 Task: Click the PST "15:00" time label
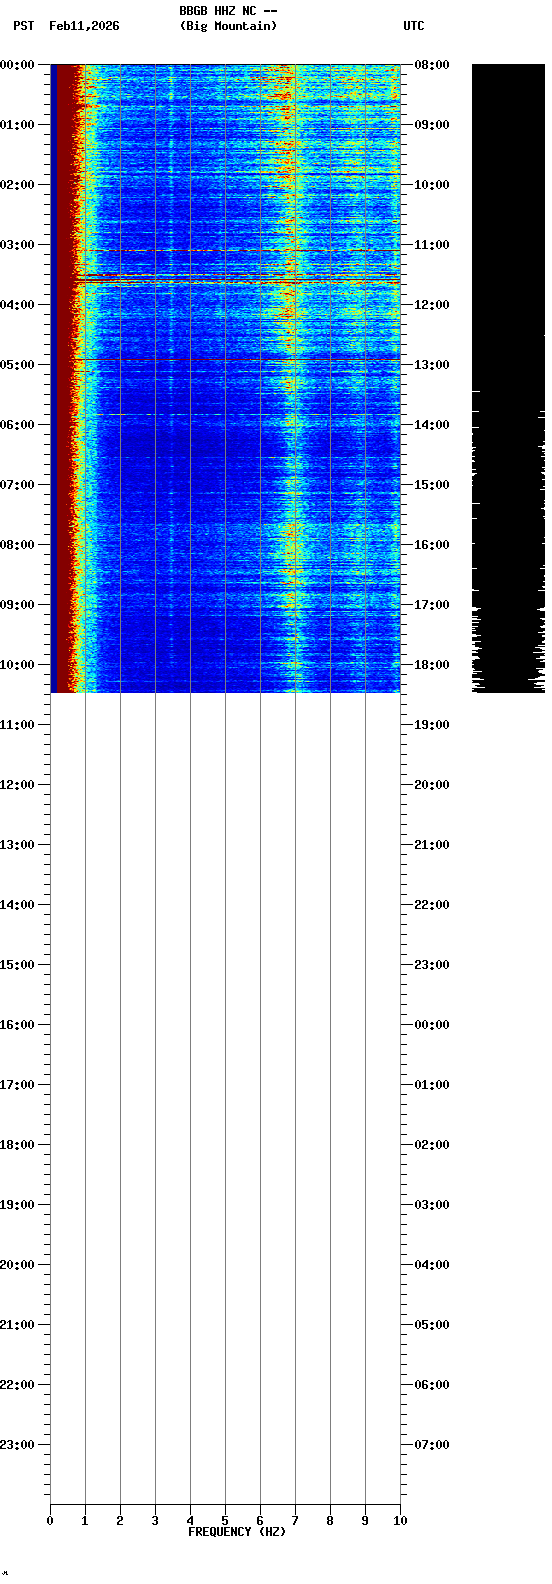tap(17, 965)
